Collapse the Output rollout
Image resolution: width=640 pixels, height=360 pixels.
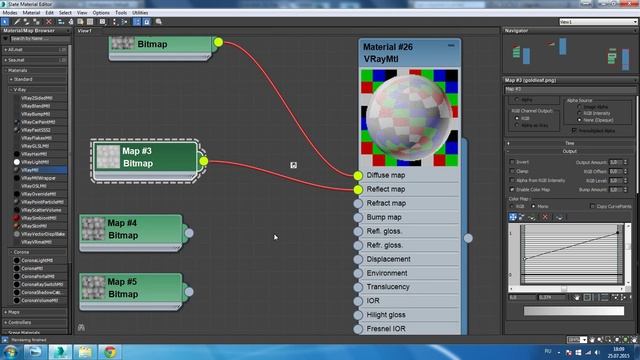pos(570,151)
